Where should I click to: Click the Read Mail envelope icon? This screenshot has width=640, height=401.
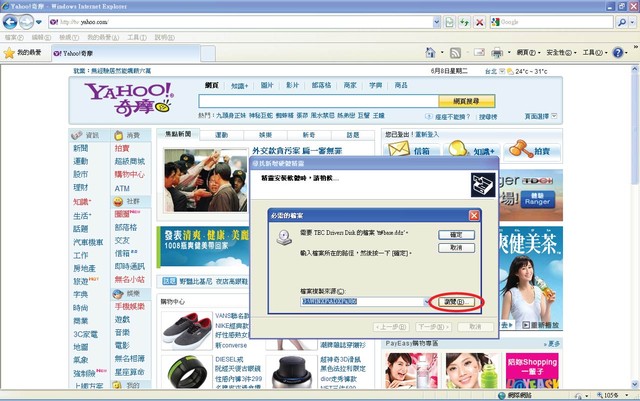point(479,52)
